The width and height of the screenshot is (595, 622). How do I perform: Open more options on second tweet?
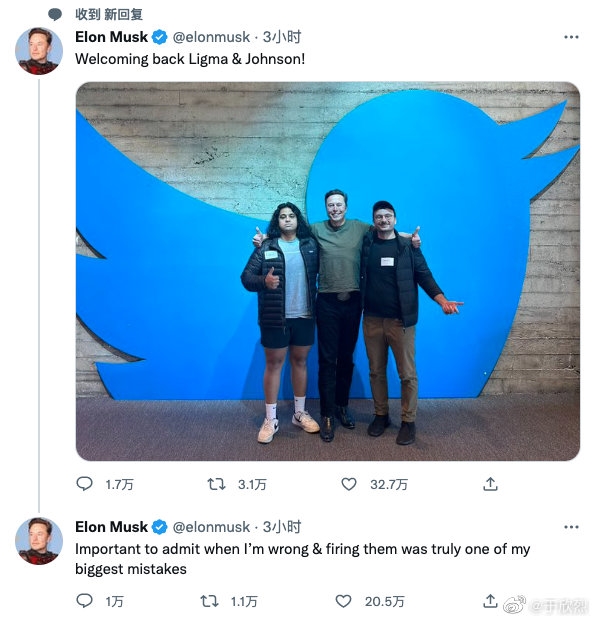(x=571, y=527)
